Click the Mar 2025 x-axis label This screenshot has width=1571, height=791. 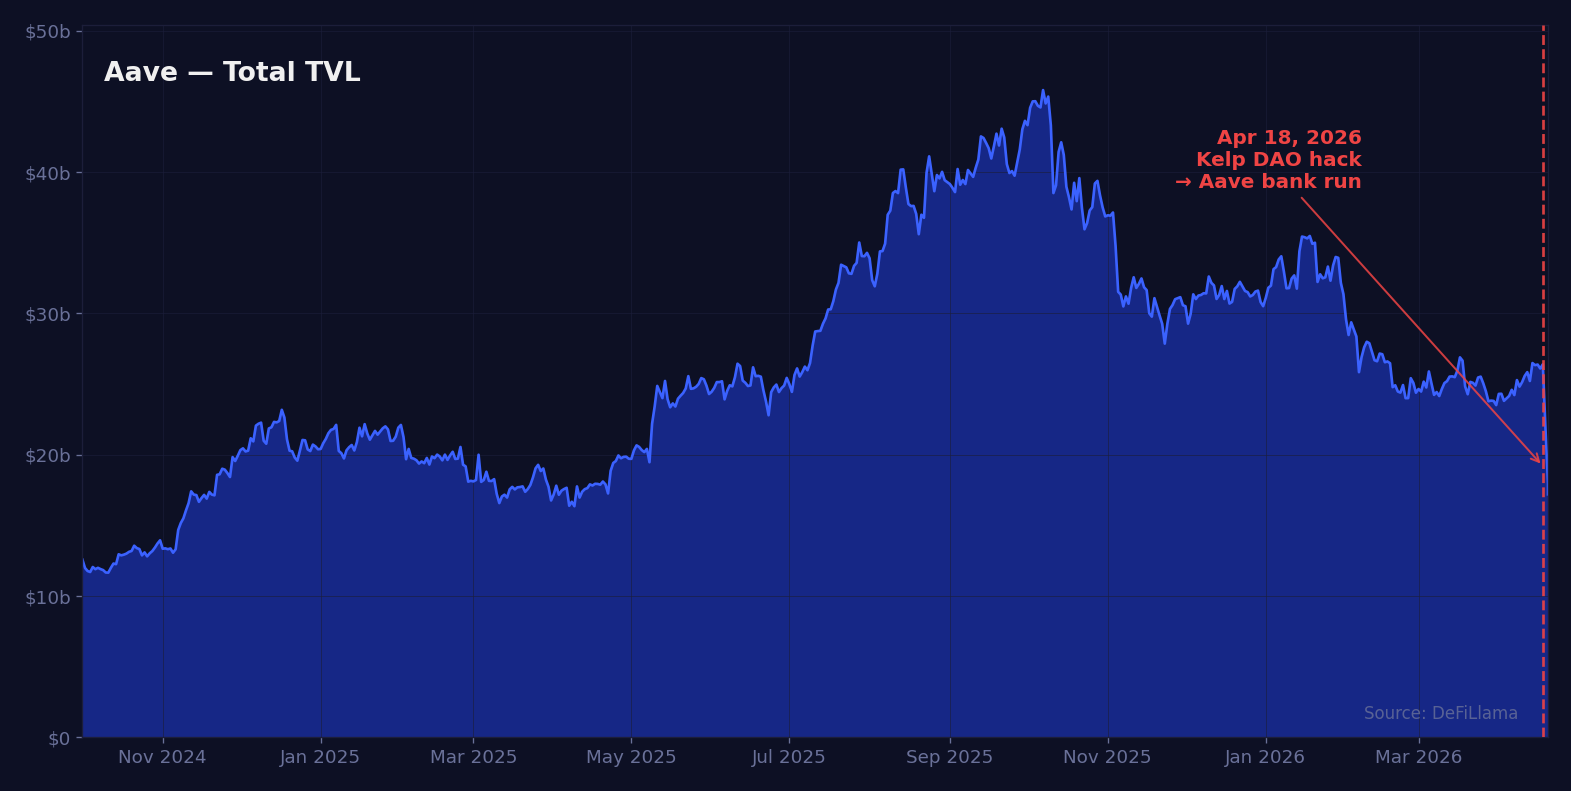point(473,758)
